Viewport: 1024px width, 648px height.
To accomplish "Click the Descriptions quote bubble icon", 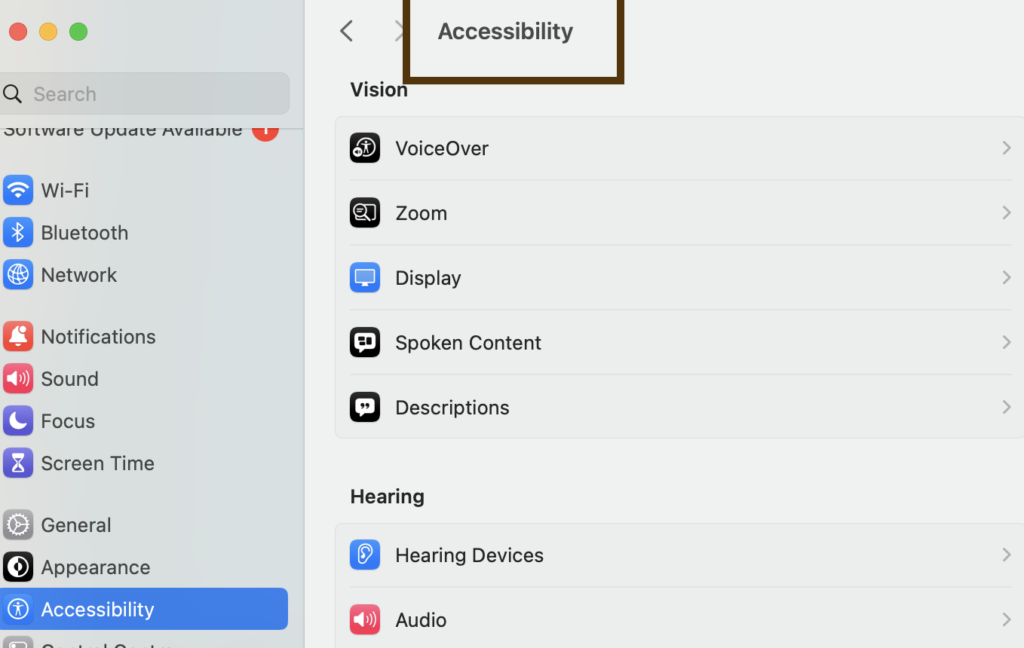I will pos(365,407).
